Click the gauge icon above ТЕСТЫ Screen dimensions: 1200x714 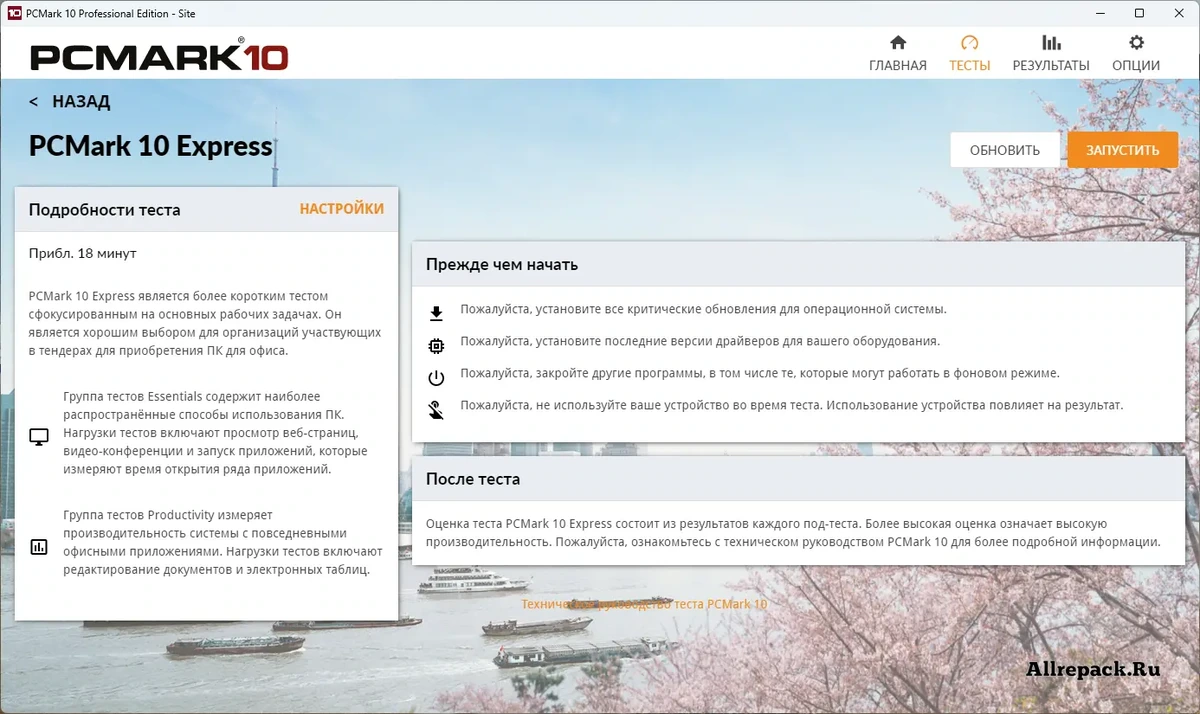(x=969, y=43)
